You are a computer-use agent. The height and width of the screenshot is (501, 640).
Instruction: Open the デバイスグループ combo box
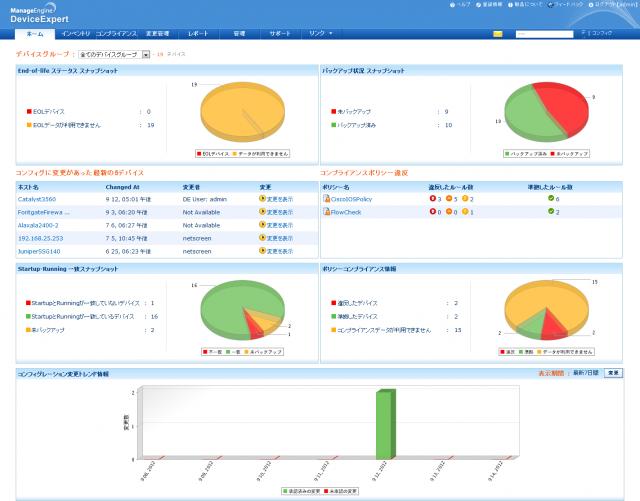[114, 54]
